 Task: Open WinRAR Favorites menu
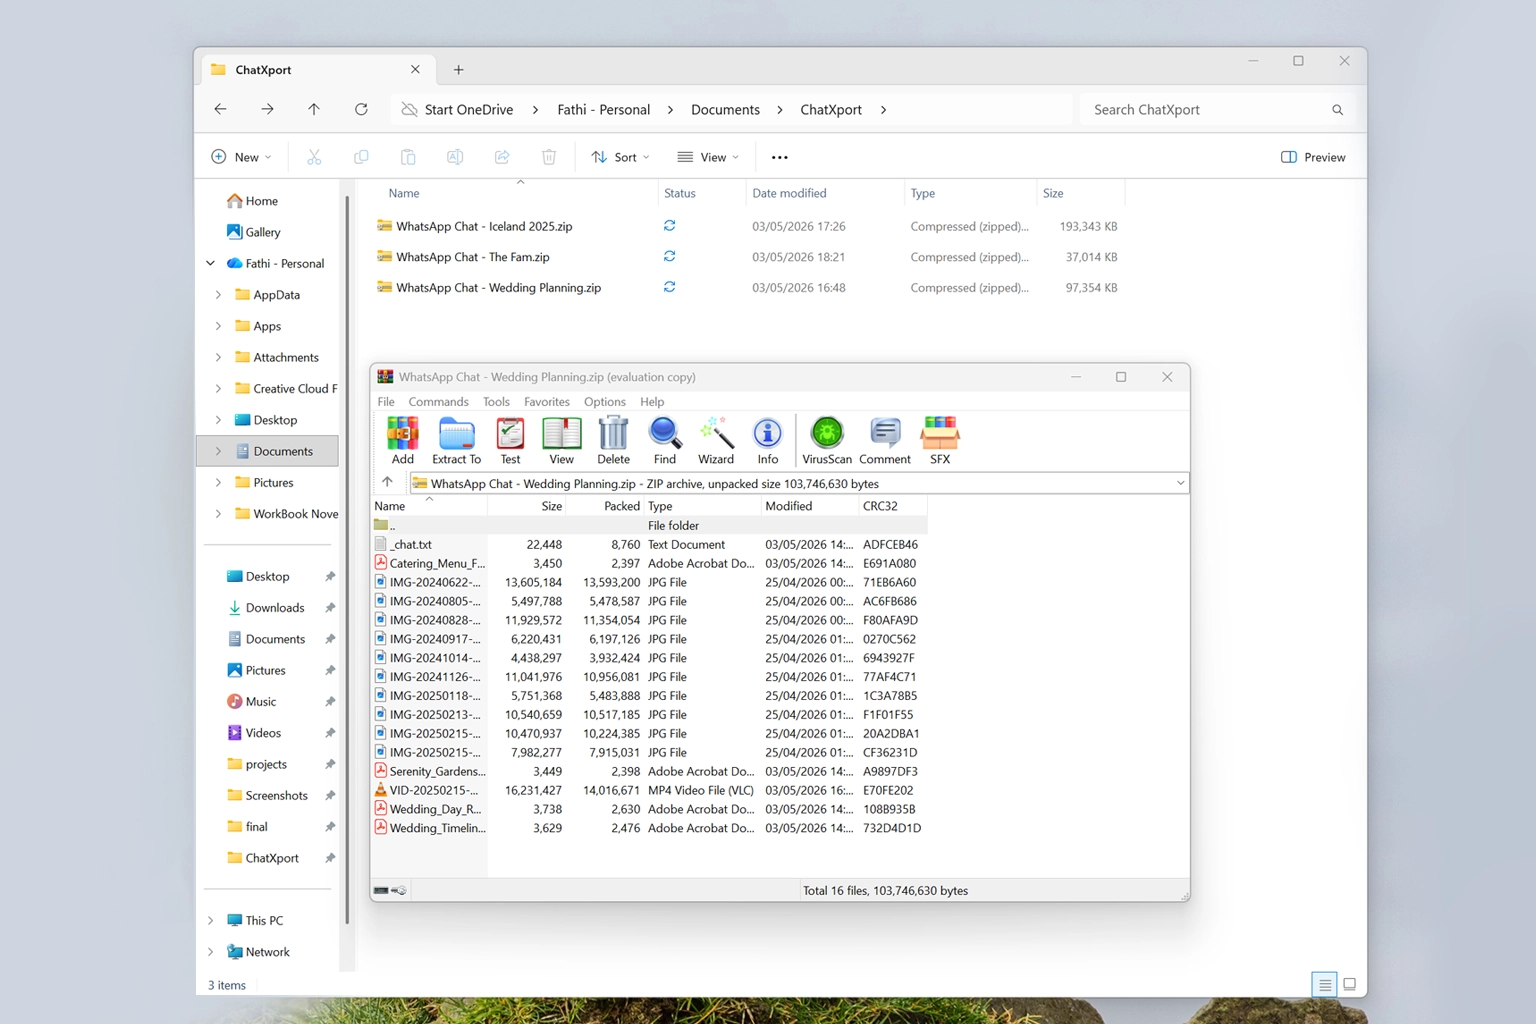click(547, 401)
